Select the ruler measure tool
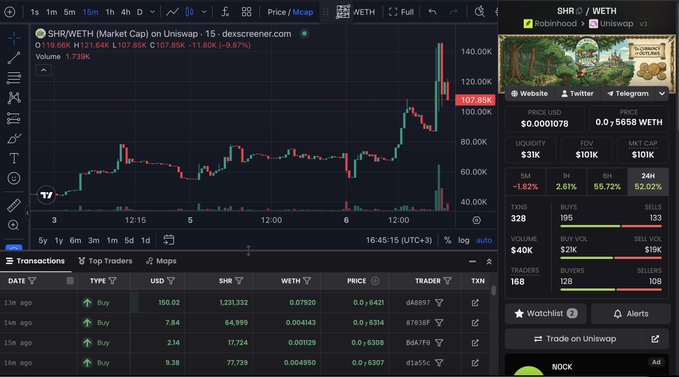 point(14,205)
